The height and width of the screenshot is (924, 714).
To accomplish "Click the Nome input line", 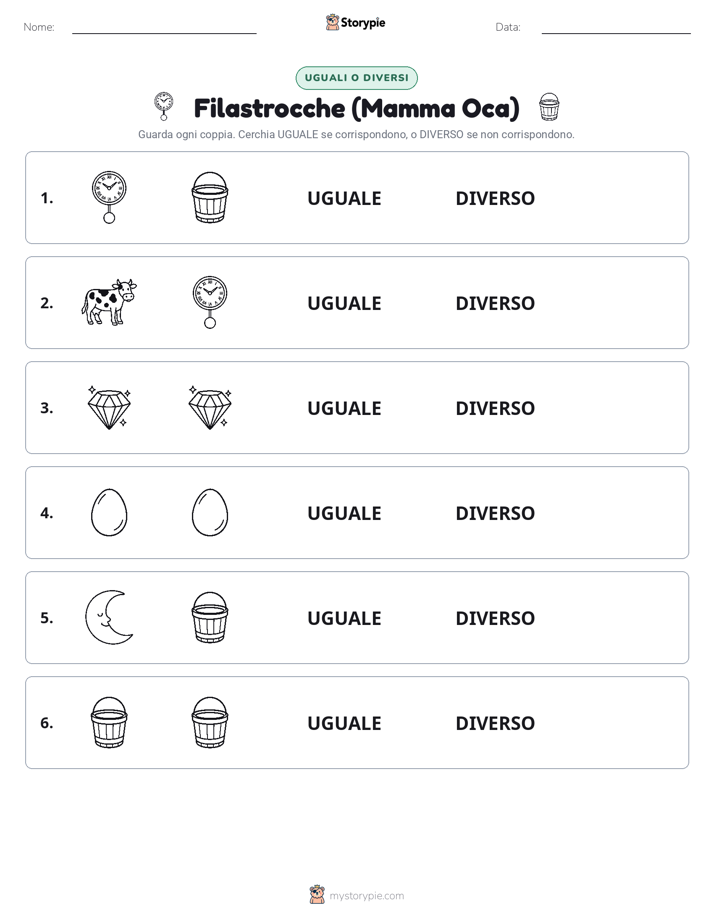I will click(x=164, y=28).
